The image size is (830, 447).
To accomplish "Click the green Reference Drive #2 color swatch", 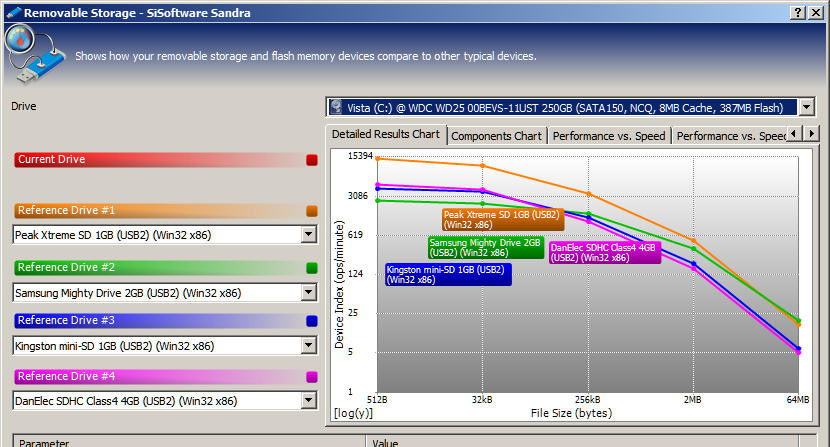I will pos(312,268).
